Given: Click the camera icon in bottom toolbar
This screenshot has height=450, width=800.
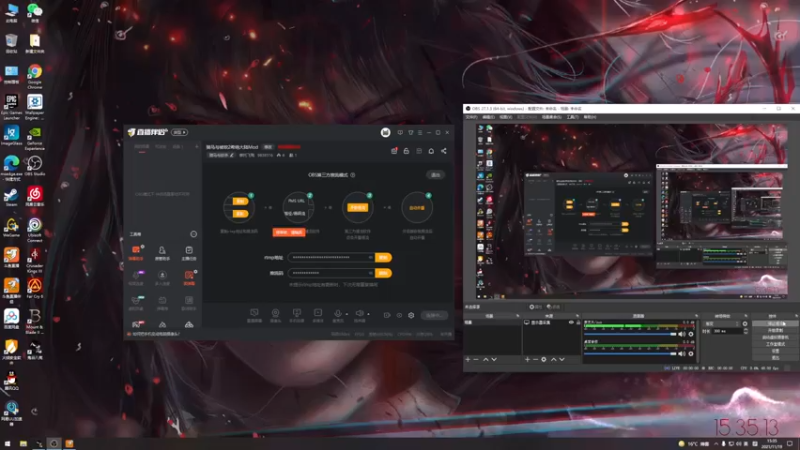Looking at the screenshot, I should [x=276, y=313].
